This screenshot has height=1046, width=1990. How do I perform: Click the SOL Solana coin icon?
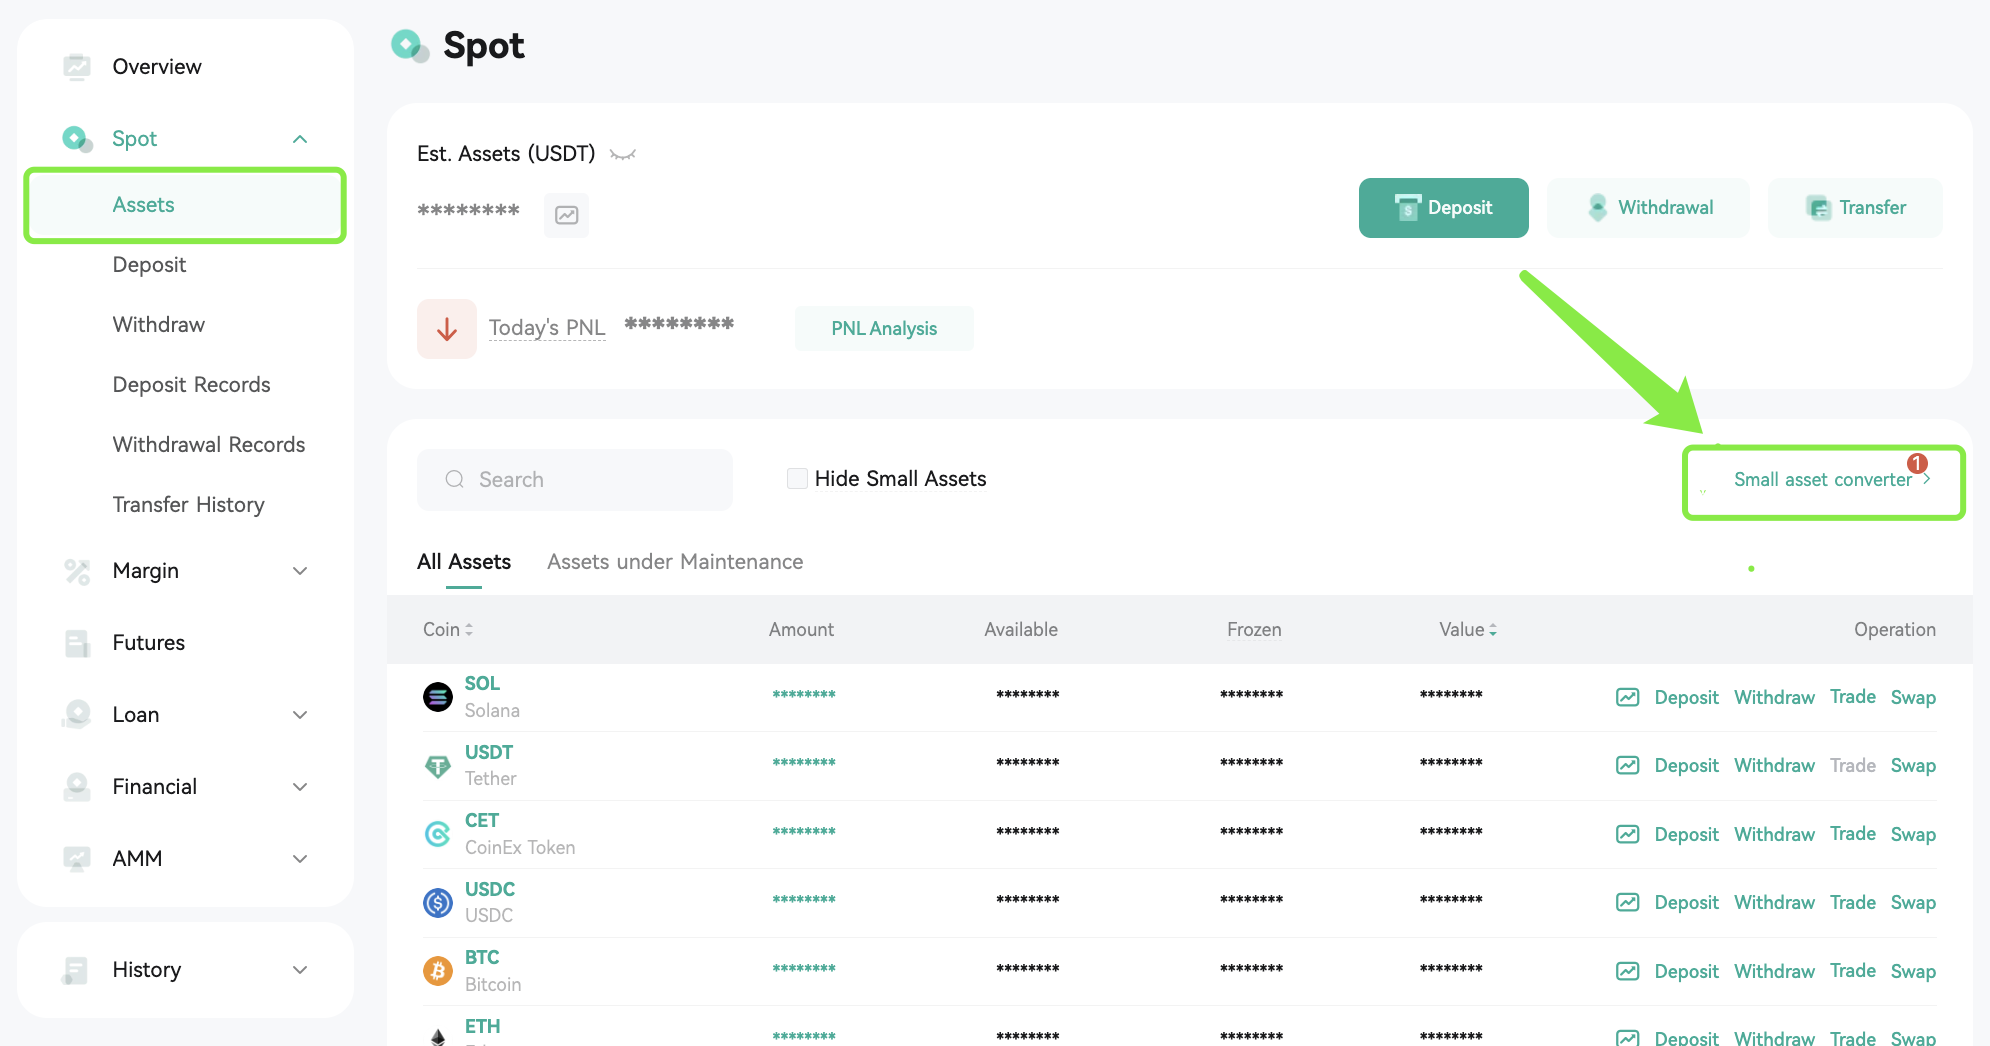(438, 696)
